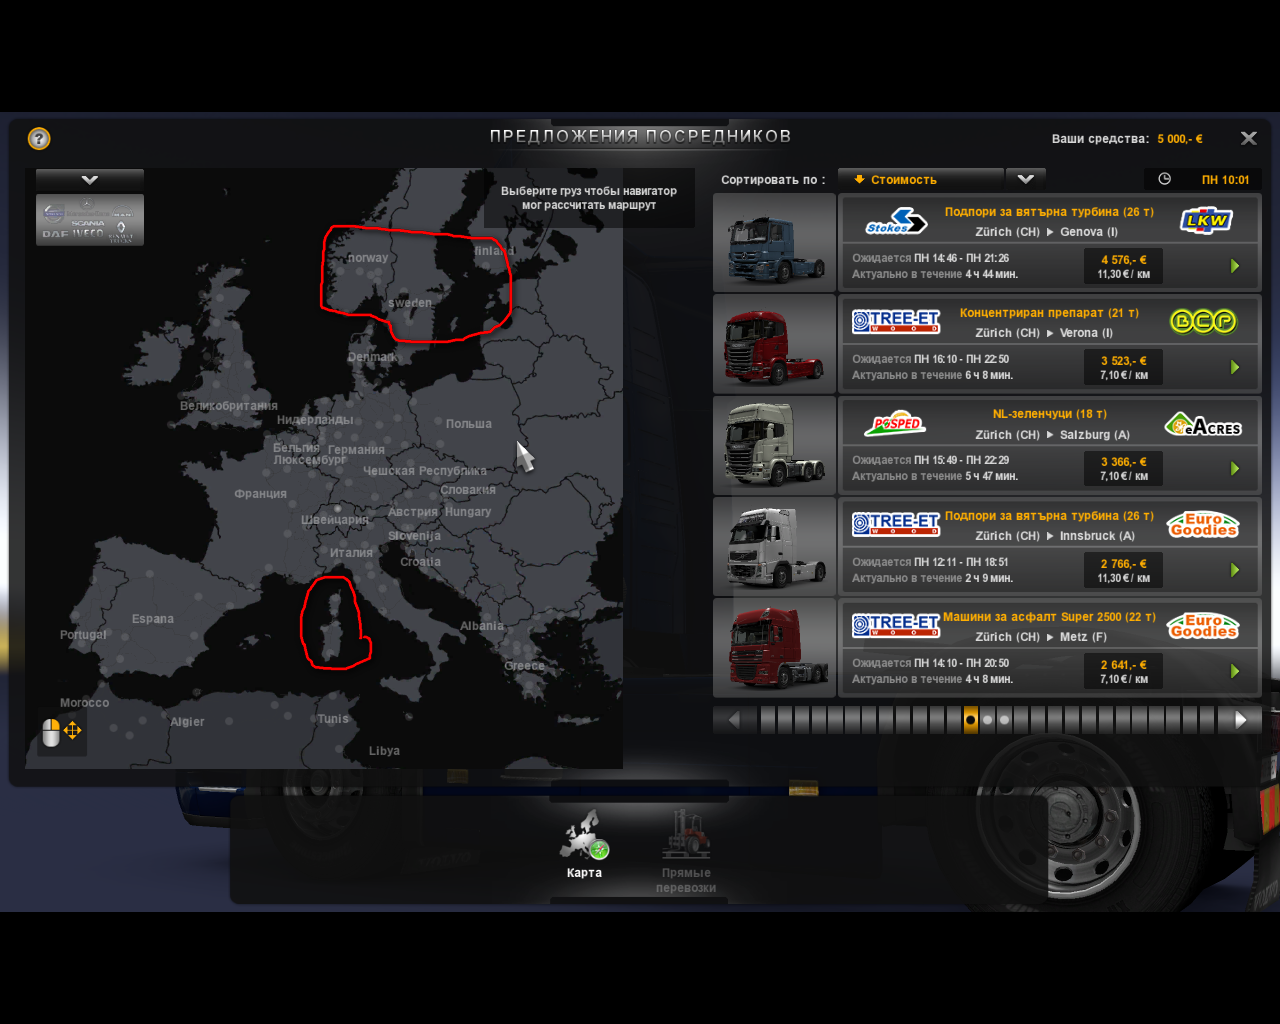Click the right pagination arrow
1280x1024 pixels.
pos(1240,719)
